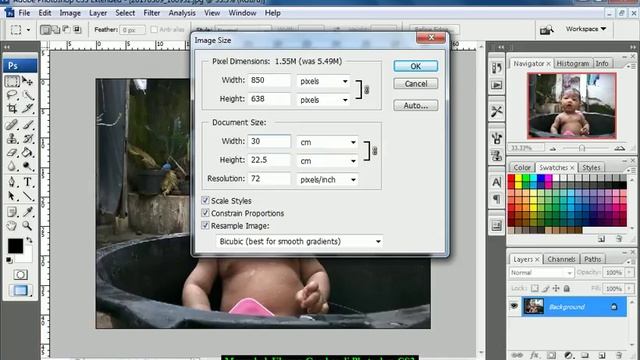Click OK in Image Size dialog
This screenshot has height=360, width=640.
click(x=416, y=66)
